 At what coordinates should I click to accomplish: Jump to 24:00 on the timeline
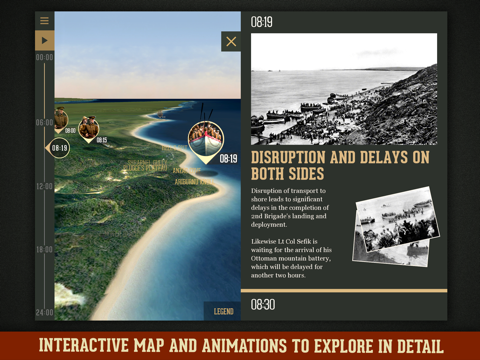tap(45, 312)
